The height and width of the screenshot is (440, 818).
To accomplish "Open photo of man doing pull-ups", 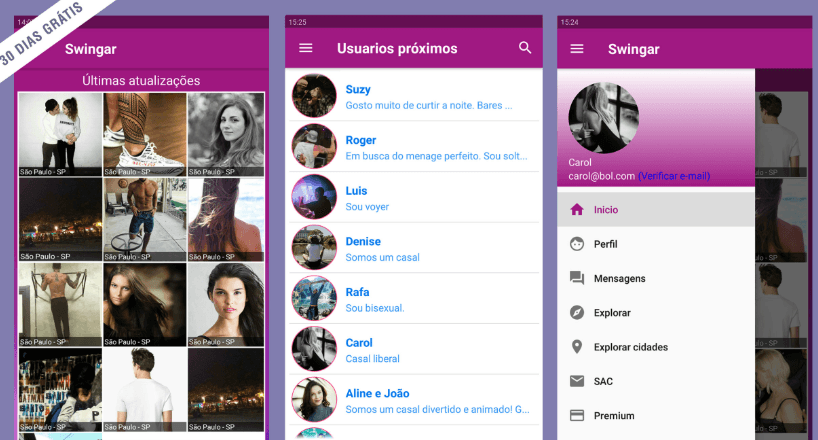I will click(x=61, y=304).
